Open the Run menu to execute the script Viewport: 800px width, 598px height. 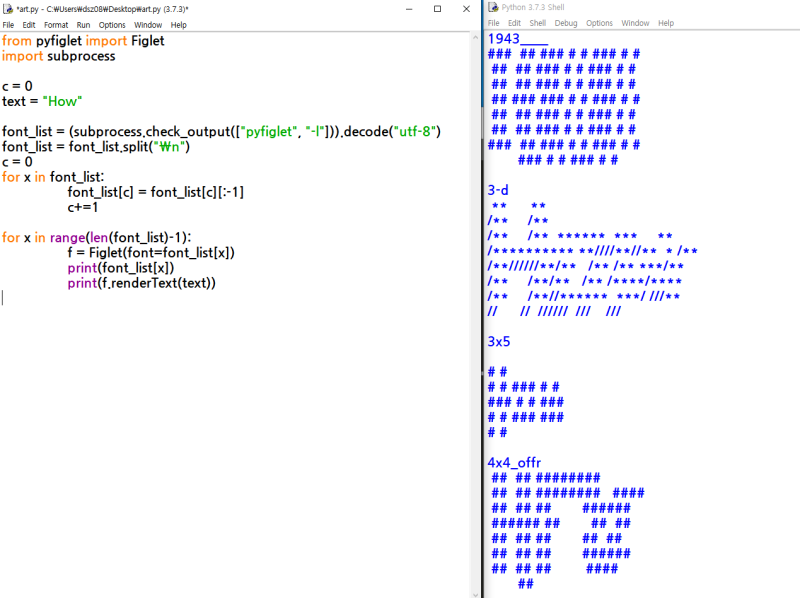click(84, 25)
